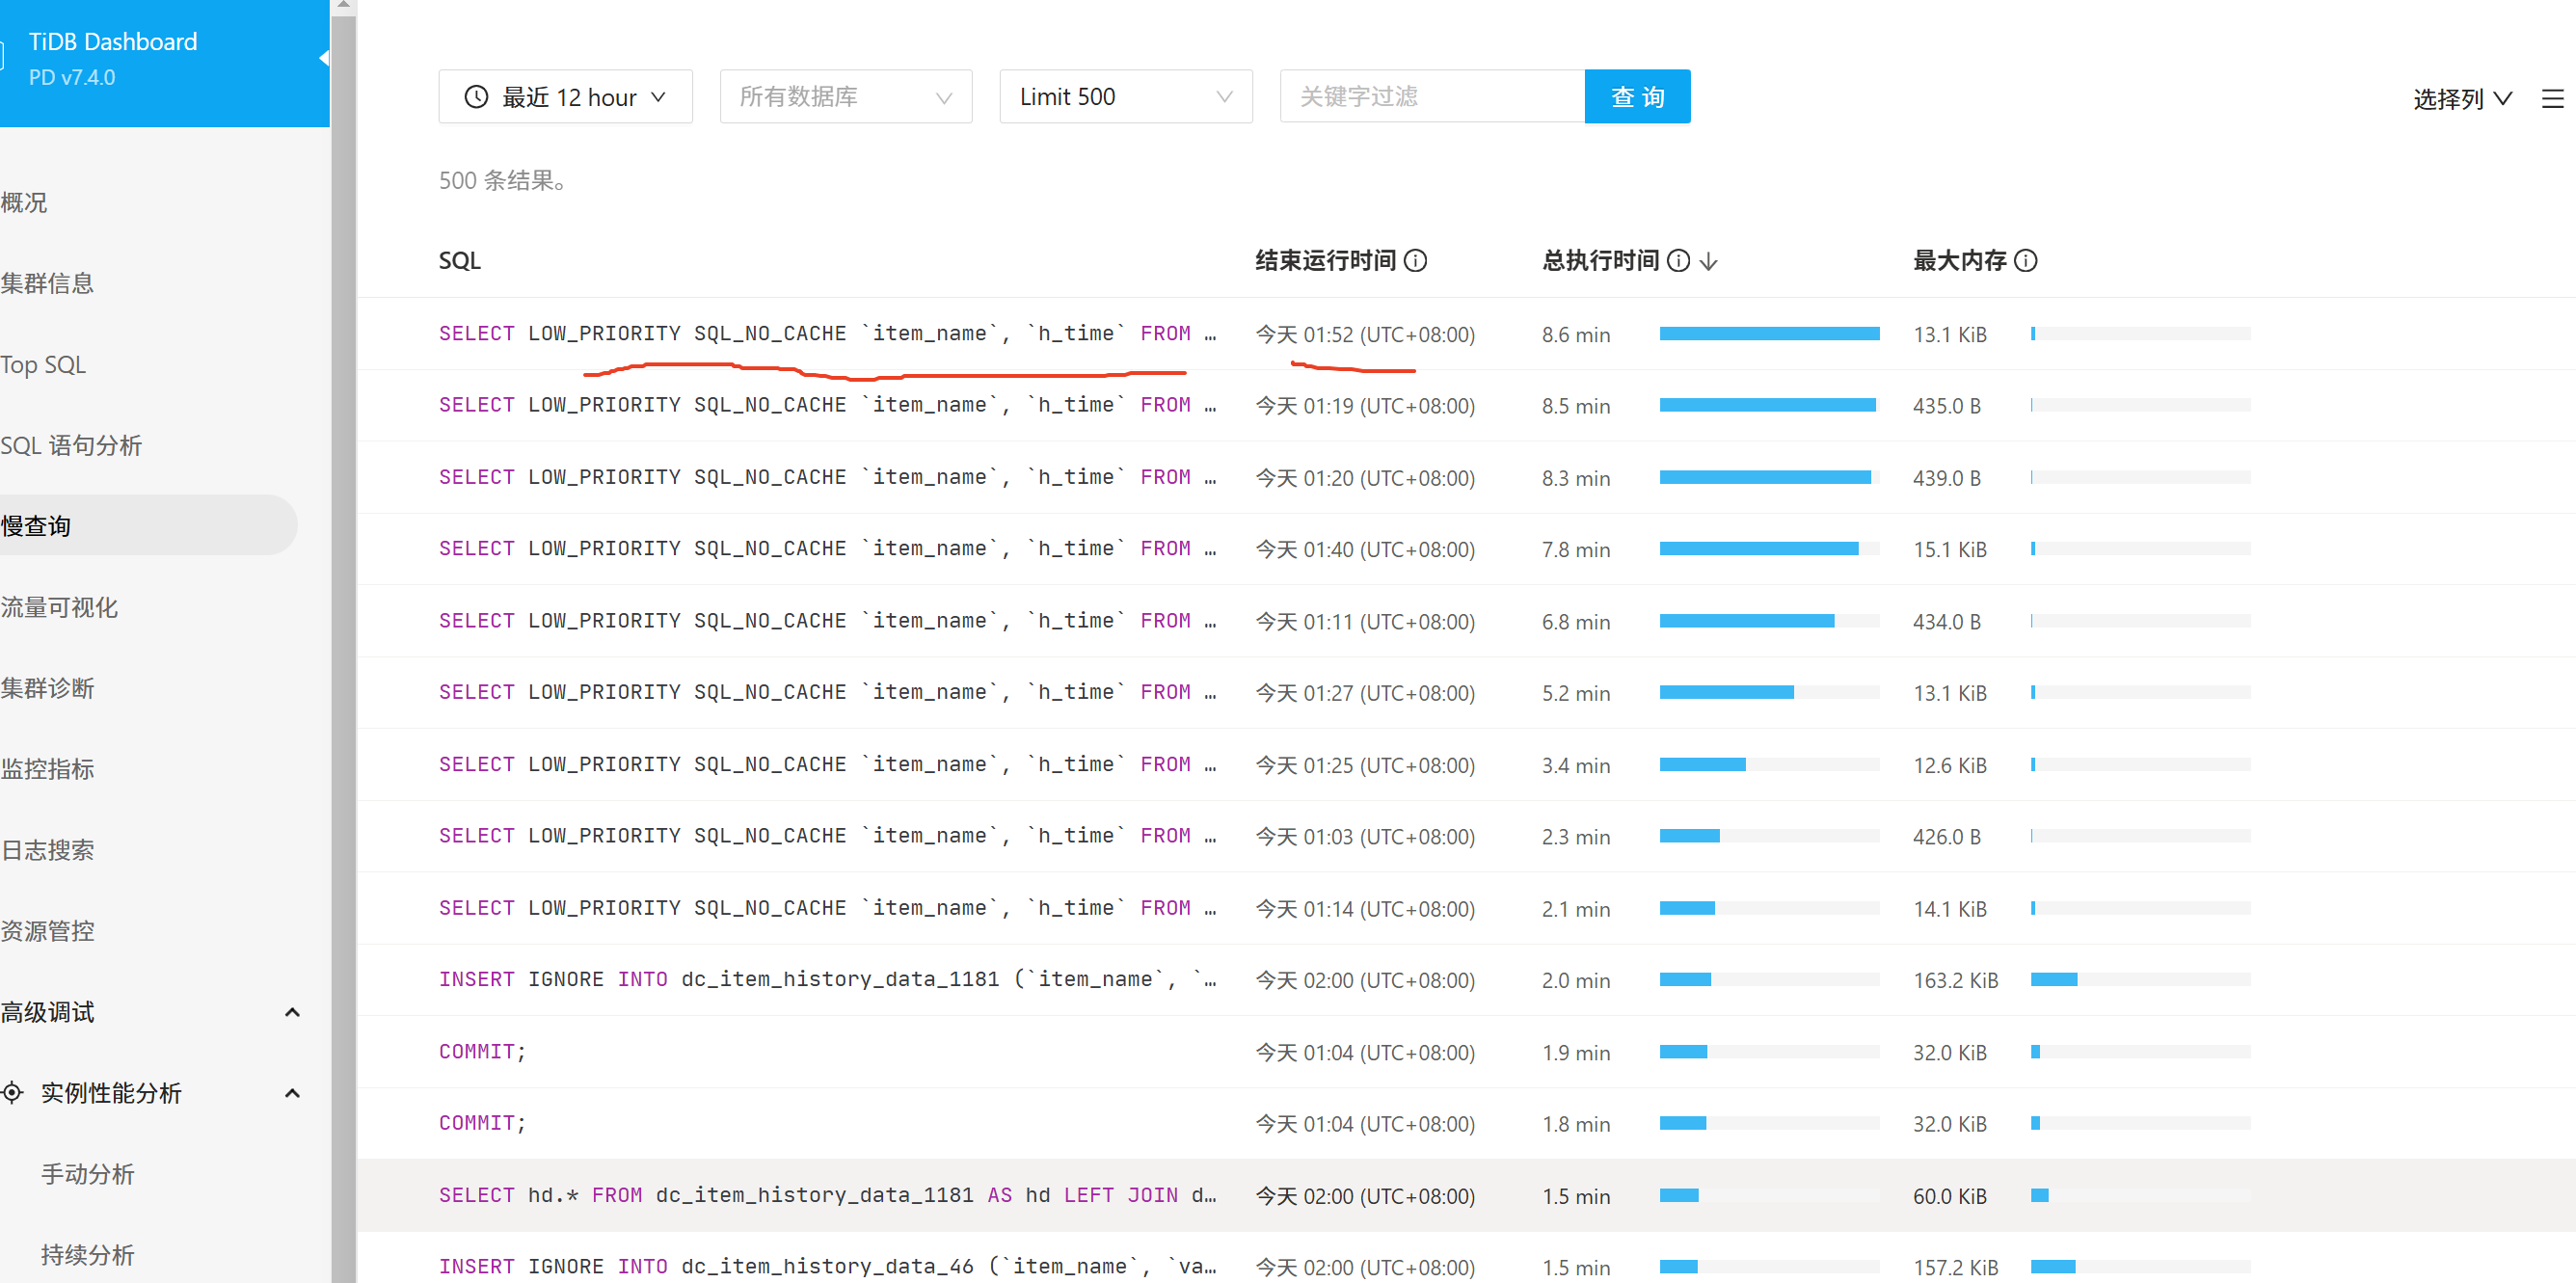Click the blue 查询 button

pyautogui.click(x=1637, y=97)
